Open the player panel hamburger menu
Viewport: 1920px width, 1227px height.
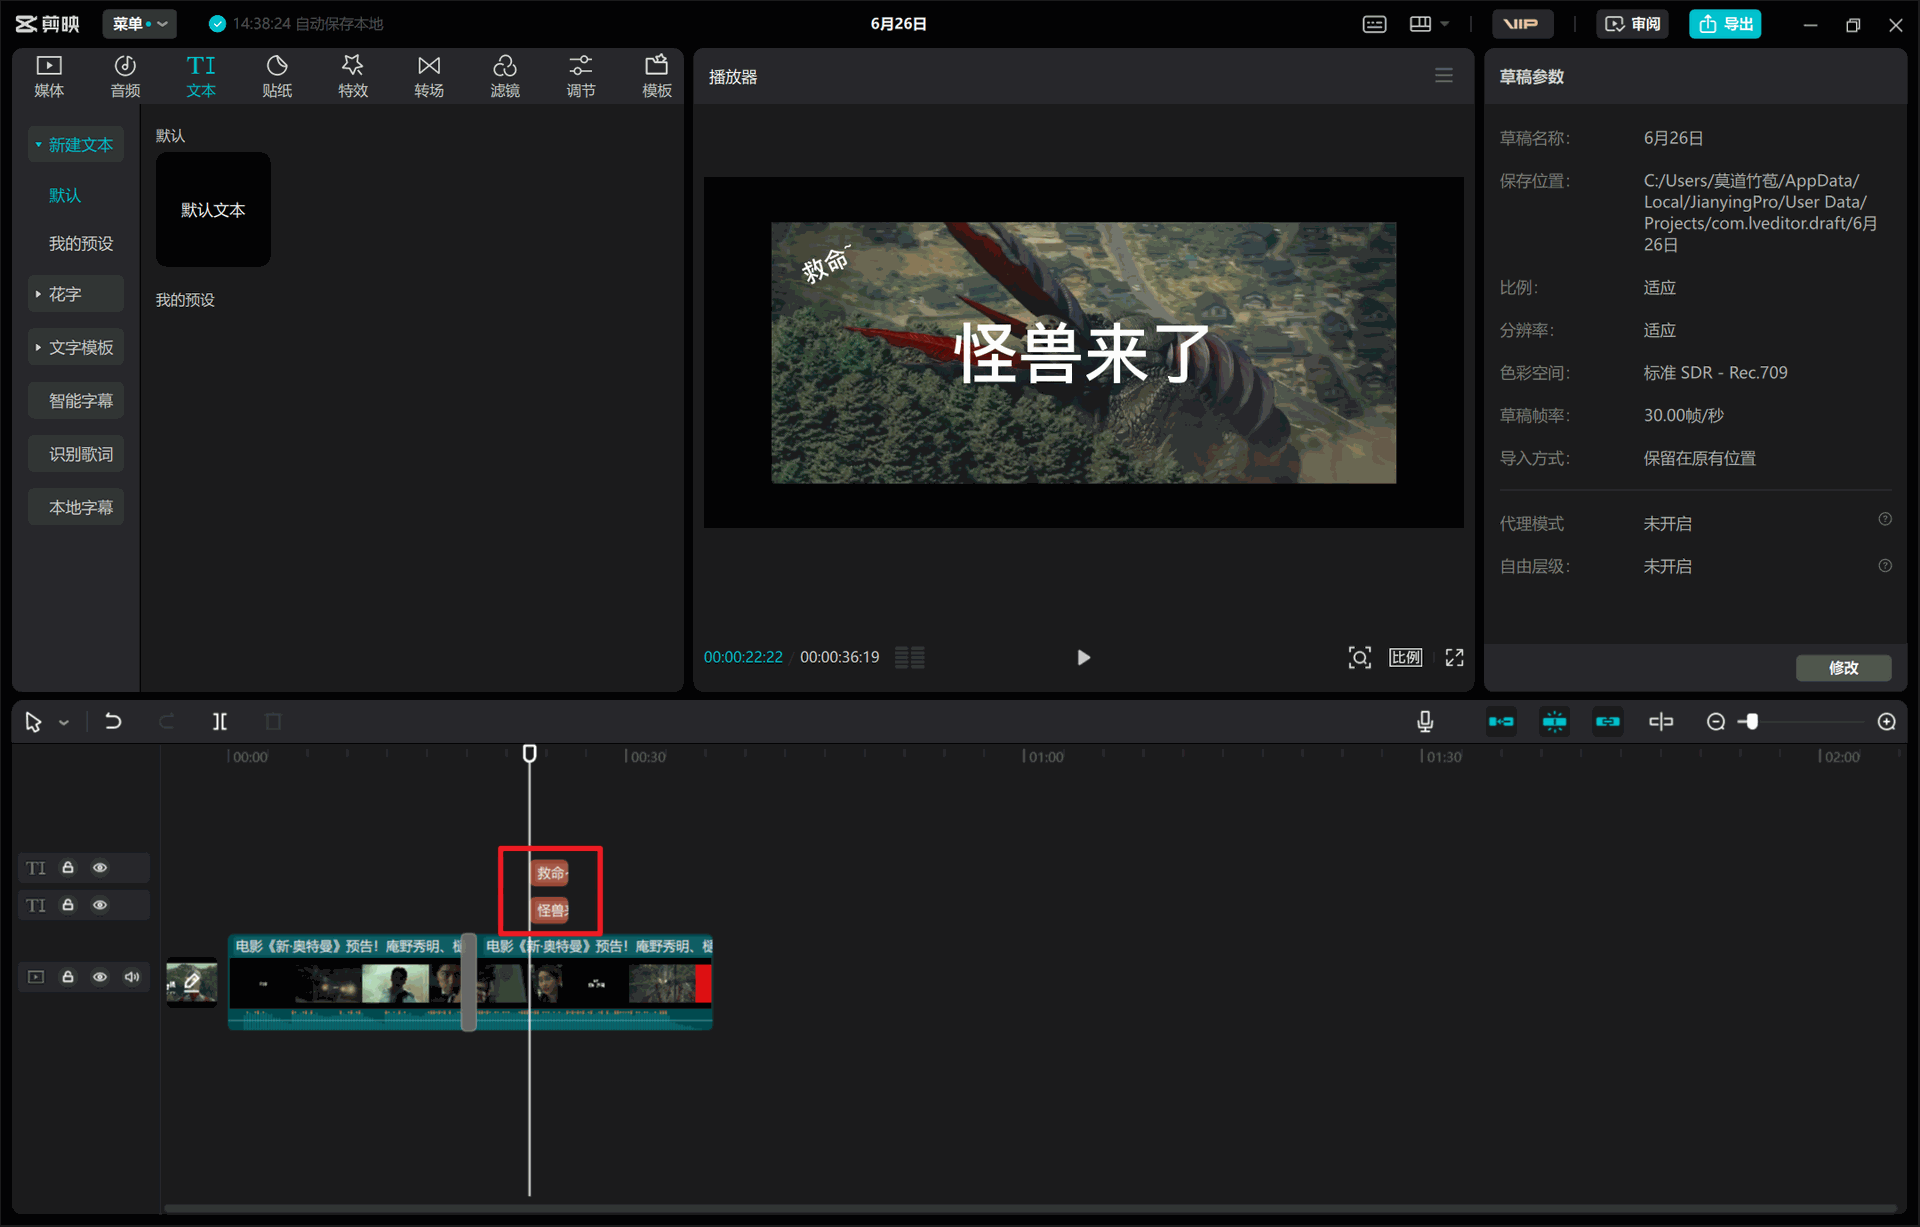click(1444, 76)
